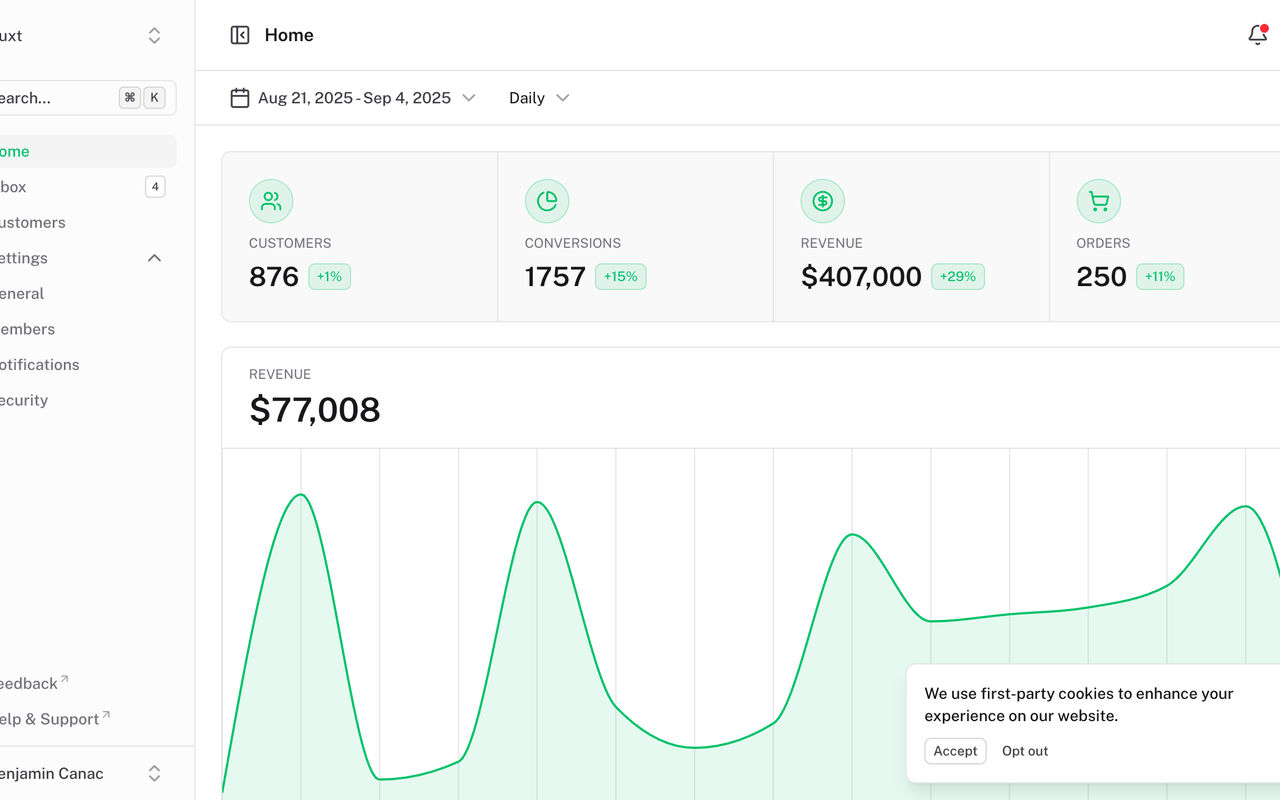The image size is (1280, 800).
Task: Open the Benjamin Canac user menu
Action: (85, 773)
